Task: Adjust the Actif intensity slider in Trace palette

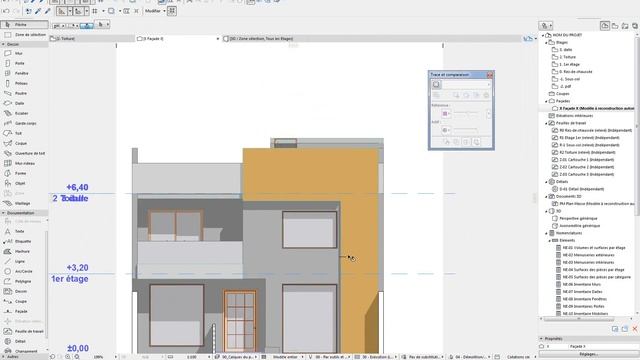Action: 466,130
